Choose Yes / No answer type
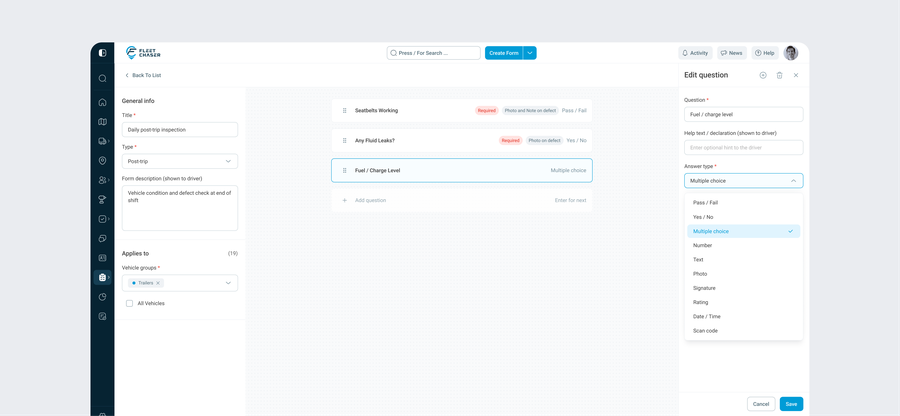900x416 pixels. pyautogui.click(x=743, y=217)
